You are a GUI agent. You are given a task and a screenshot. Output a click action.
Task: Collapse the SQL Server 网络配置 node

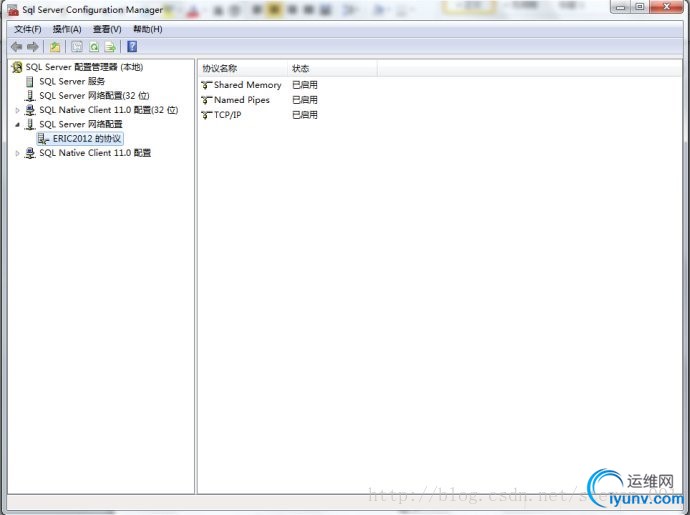[x=17, y=125]
